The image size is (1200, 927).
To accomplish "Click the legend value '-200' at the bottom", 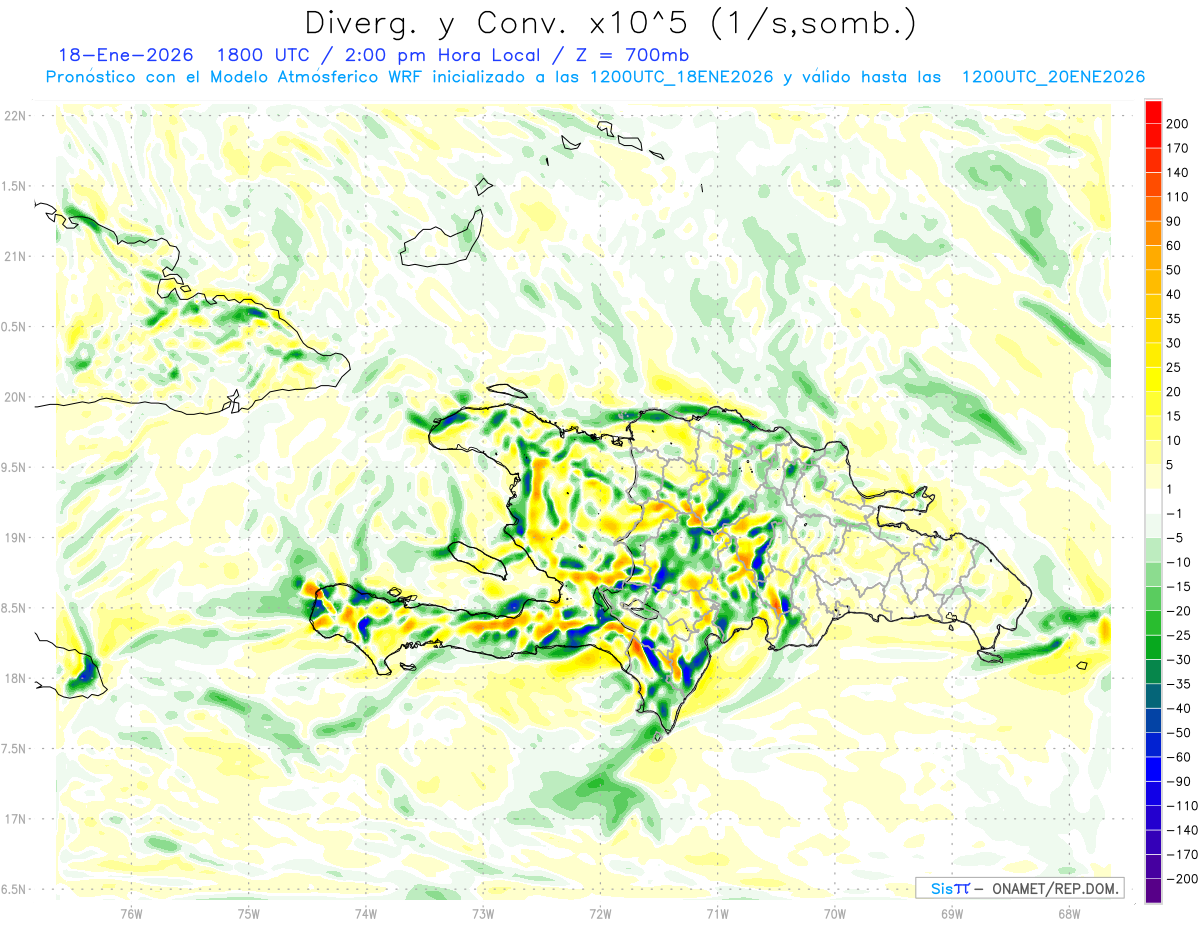I will pyautogui.click(x=1180, y=878).
